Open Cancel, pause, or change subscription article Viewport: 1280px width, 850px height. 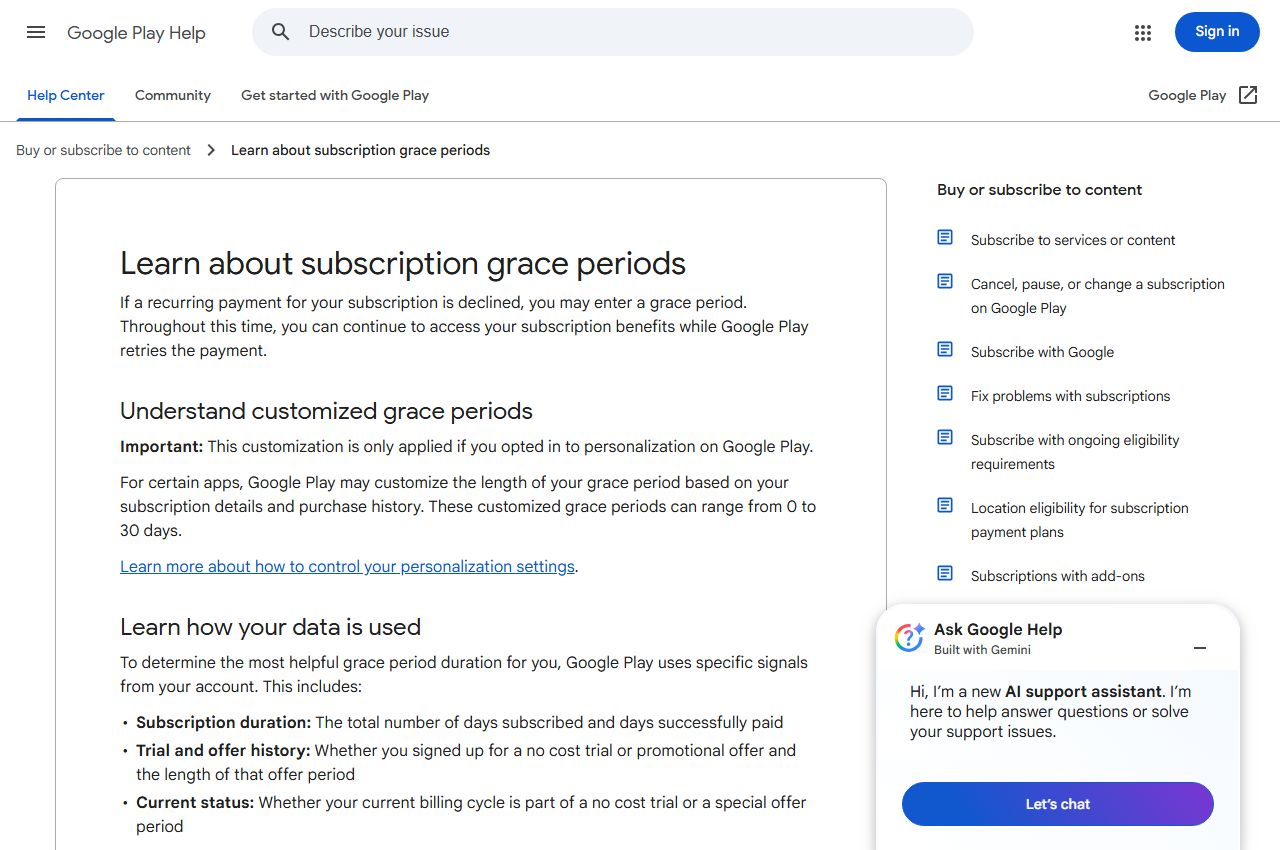click(x=1098, y=296)
